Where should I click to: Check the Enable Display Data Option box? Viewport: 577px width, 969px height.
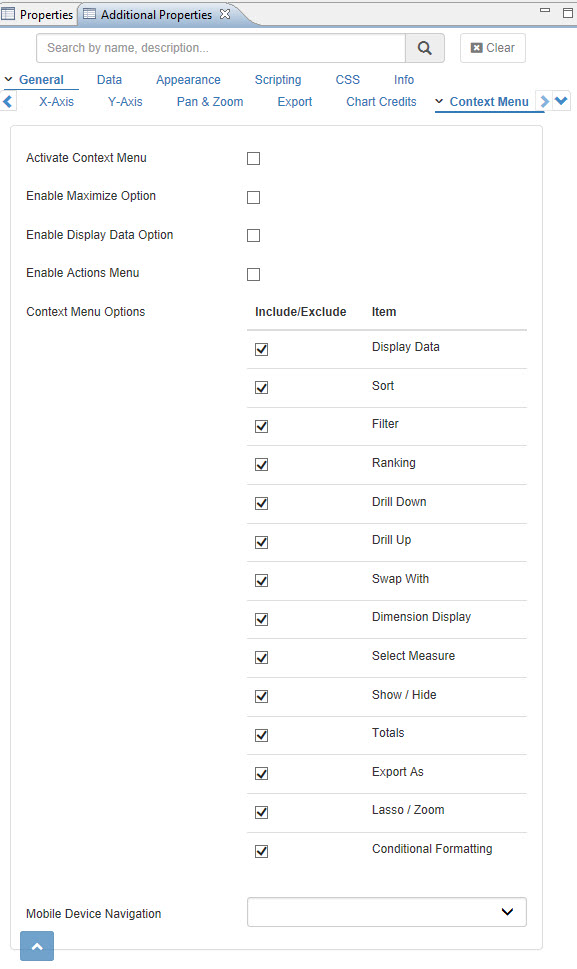[253, 235]
